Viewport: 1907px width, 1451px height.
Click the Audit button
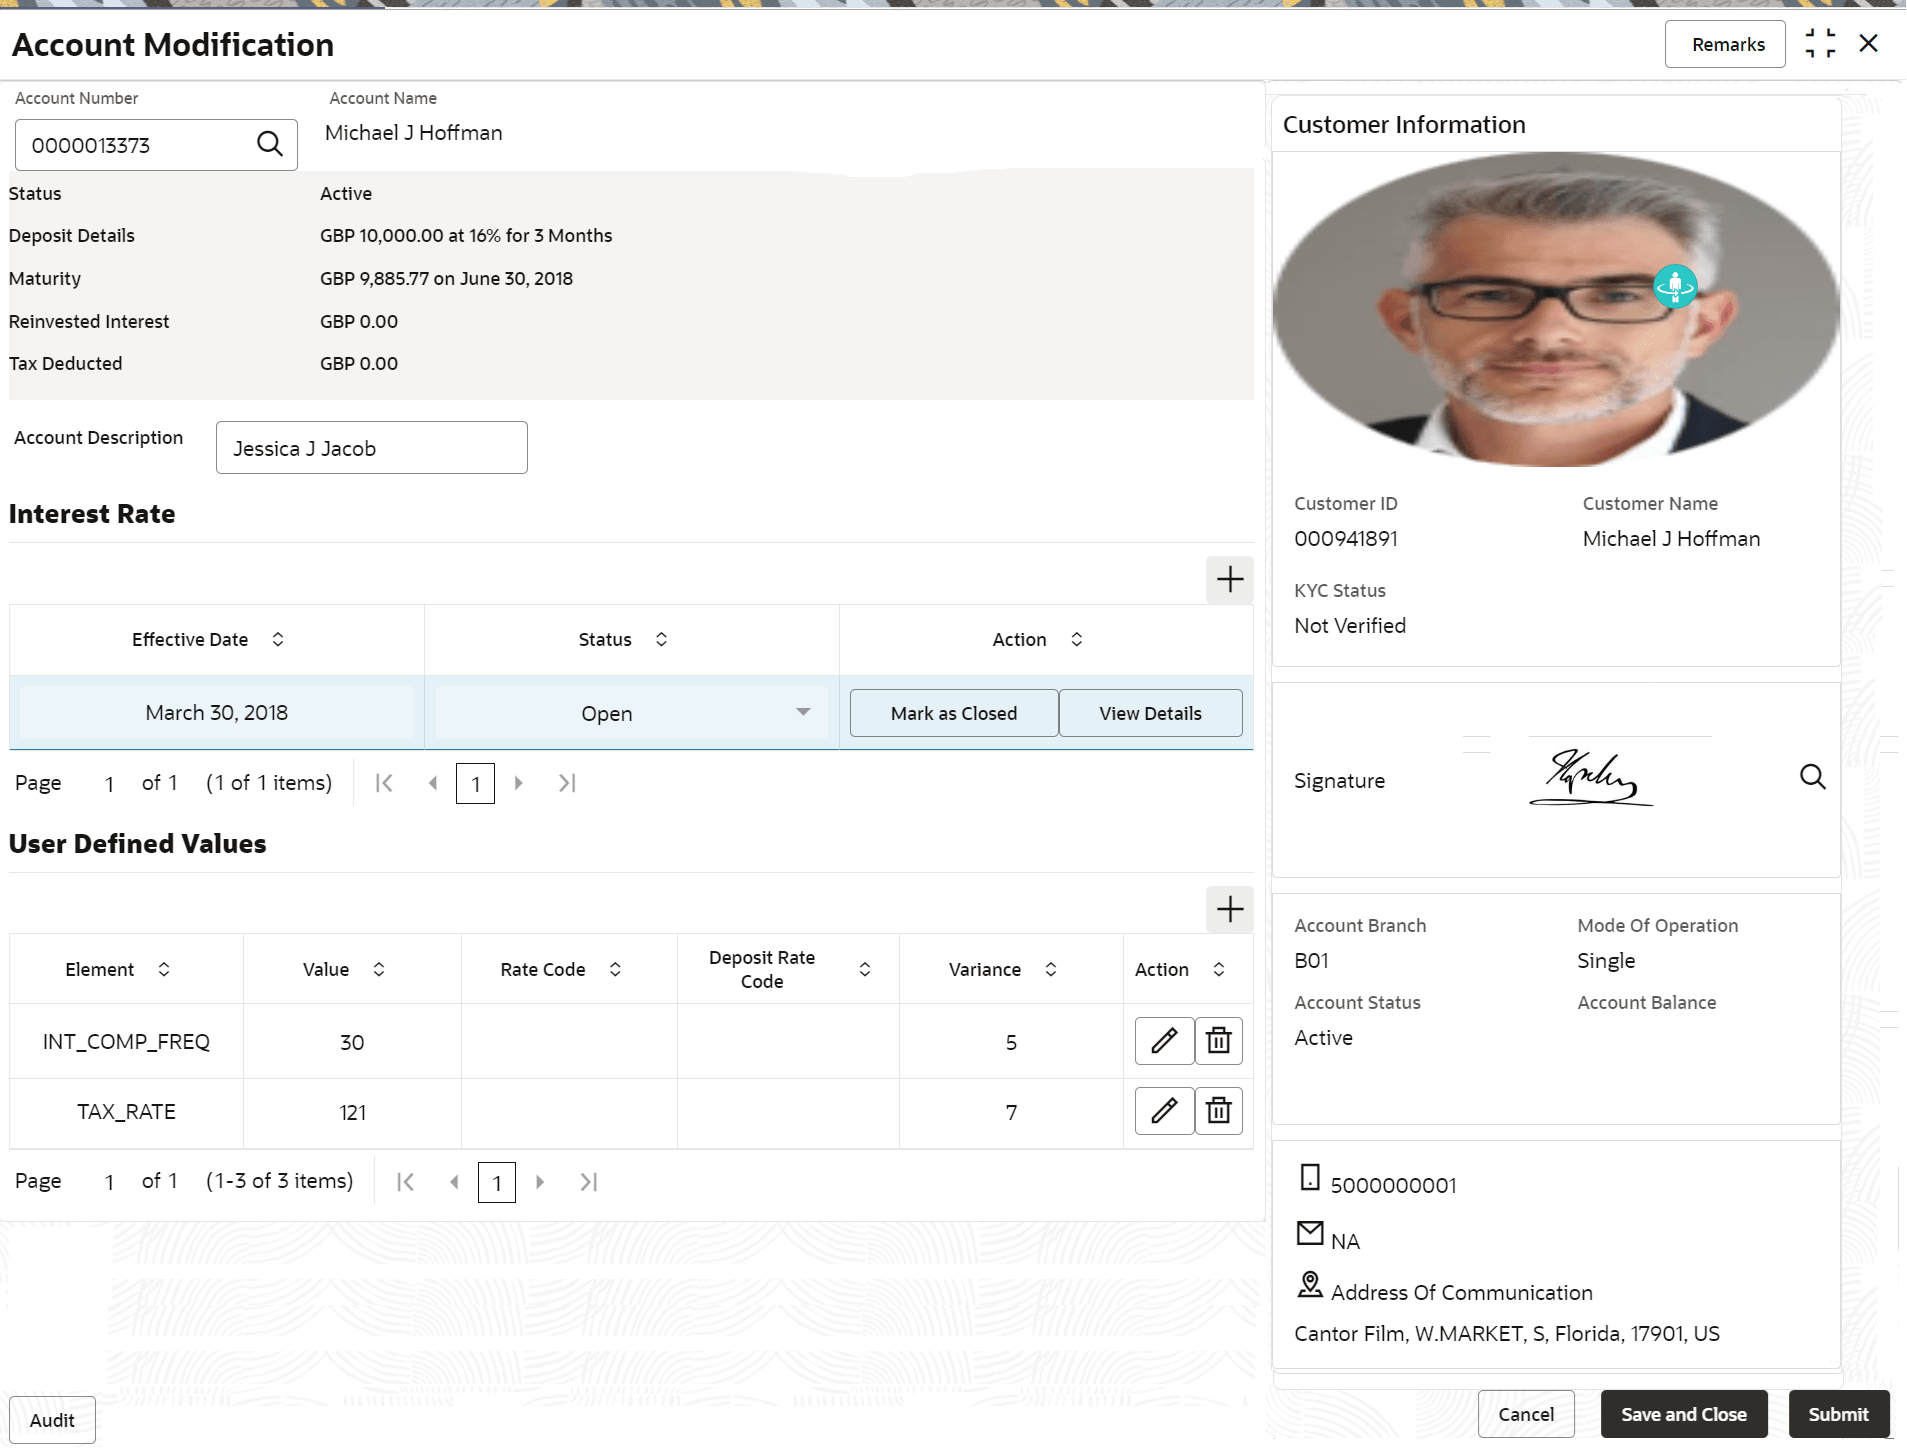52,1420
